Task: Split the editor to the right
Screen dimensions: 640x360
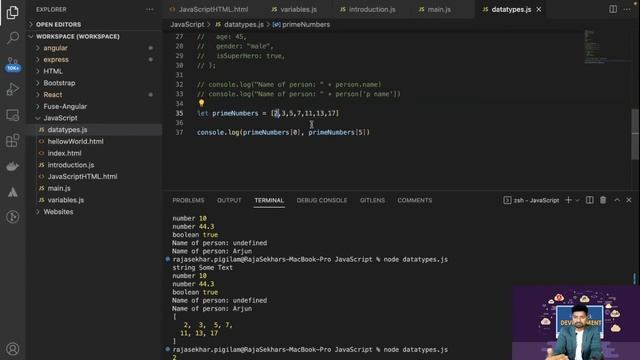Action: (x=613, y=9)
